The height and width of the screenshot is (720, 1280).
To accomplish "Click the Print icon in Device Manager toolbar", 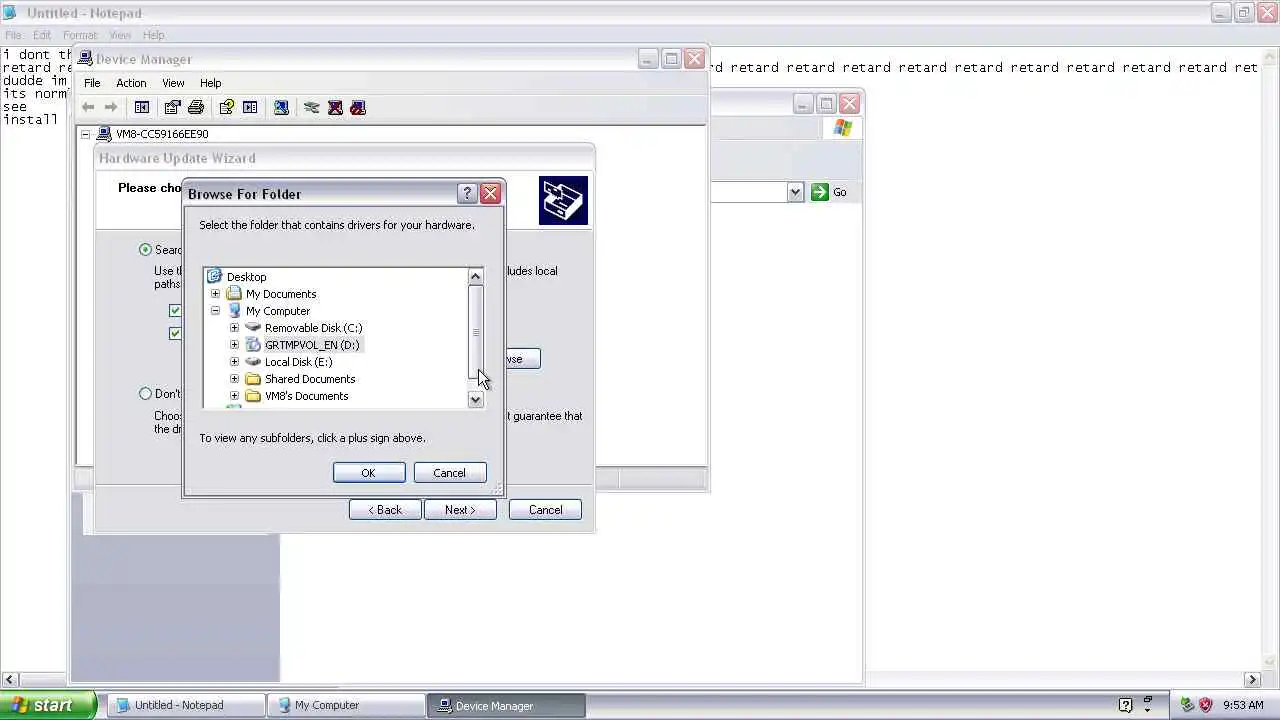I will [x=196, y=107].
